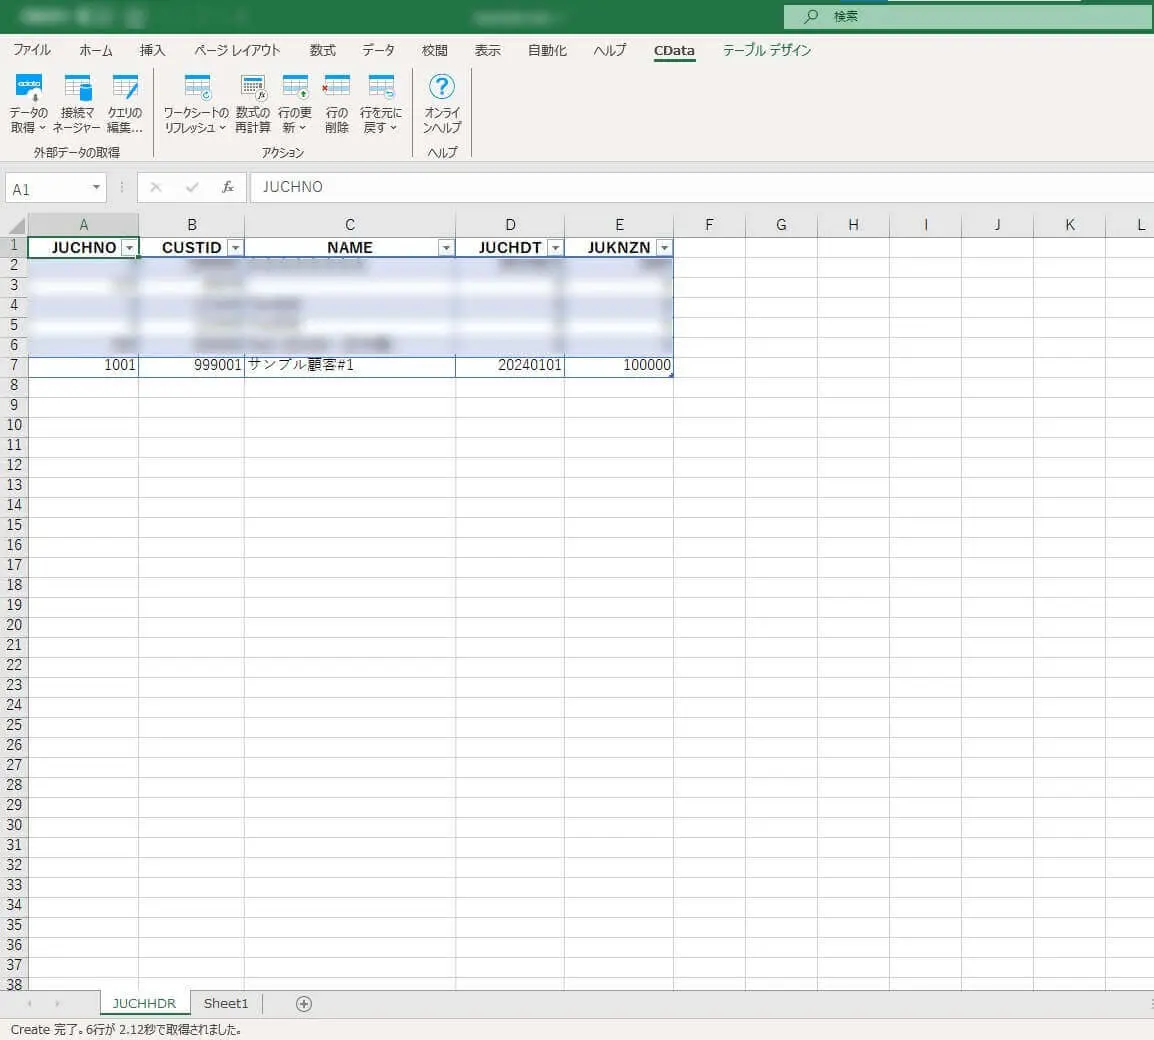This screenshot has width=1154, height=1040.
Task: Click 数式の再計算 recalculate icon
Action: coord(252,103)
